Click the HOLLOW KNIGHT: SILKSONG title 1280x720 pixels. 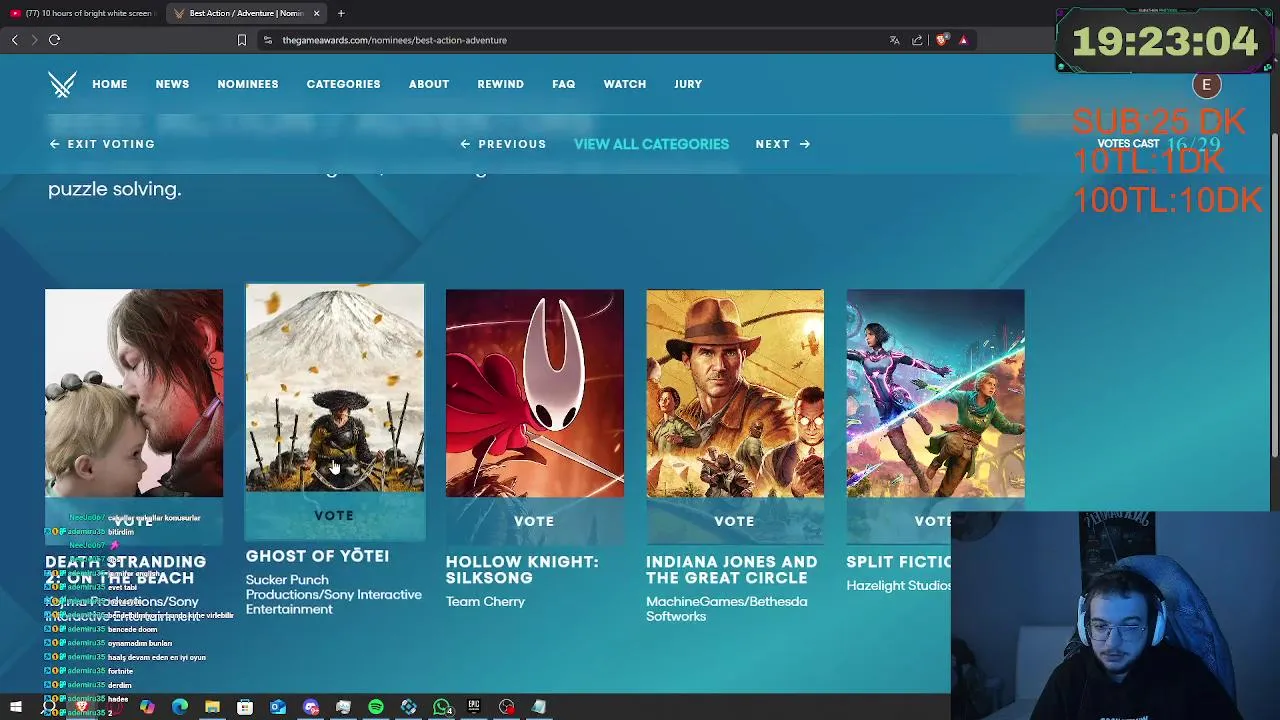[x=522, y=570]
